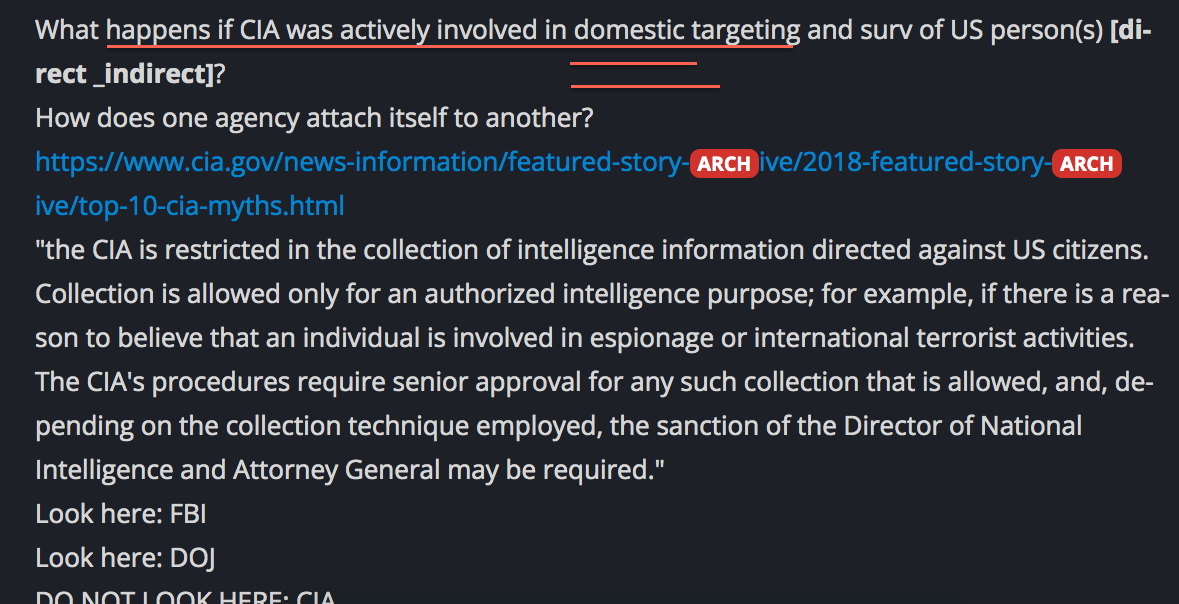
Task: Select the "Look here: DOJ" line
Action: tap(126, 558)
